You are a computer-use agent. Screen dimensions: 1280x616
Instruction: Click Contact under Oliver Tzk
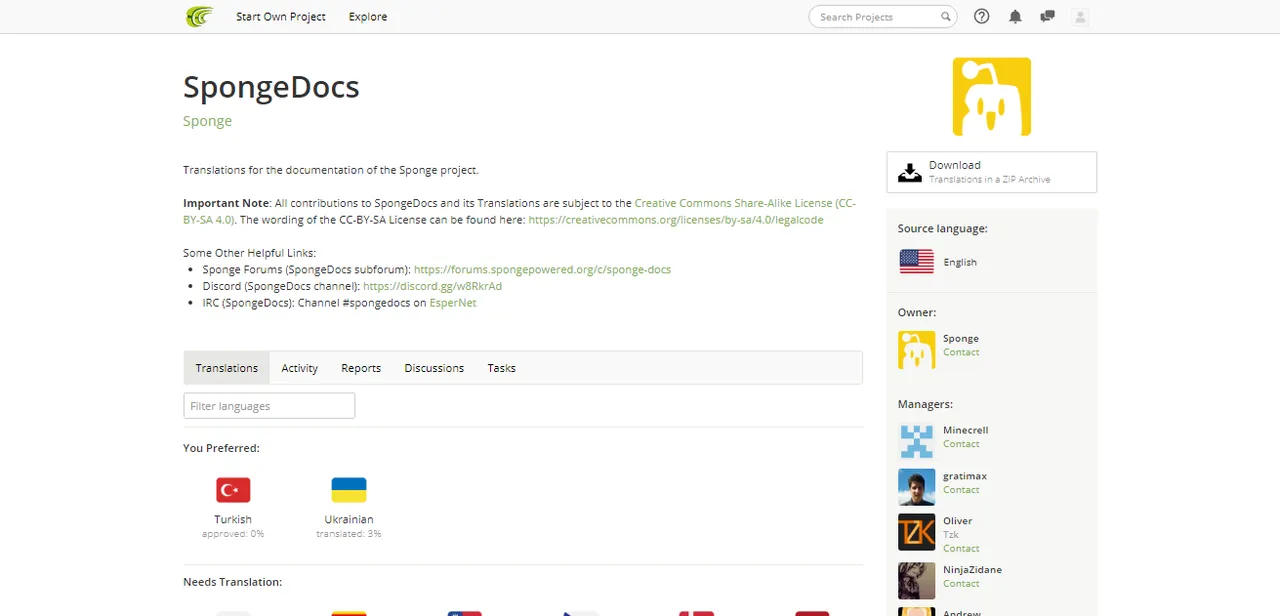coord(961,548)
